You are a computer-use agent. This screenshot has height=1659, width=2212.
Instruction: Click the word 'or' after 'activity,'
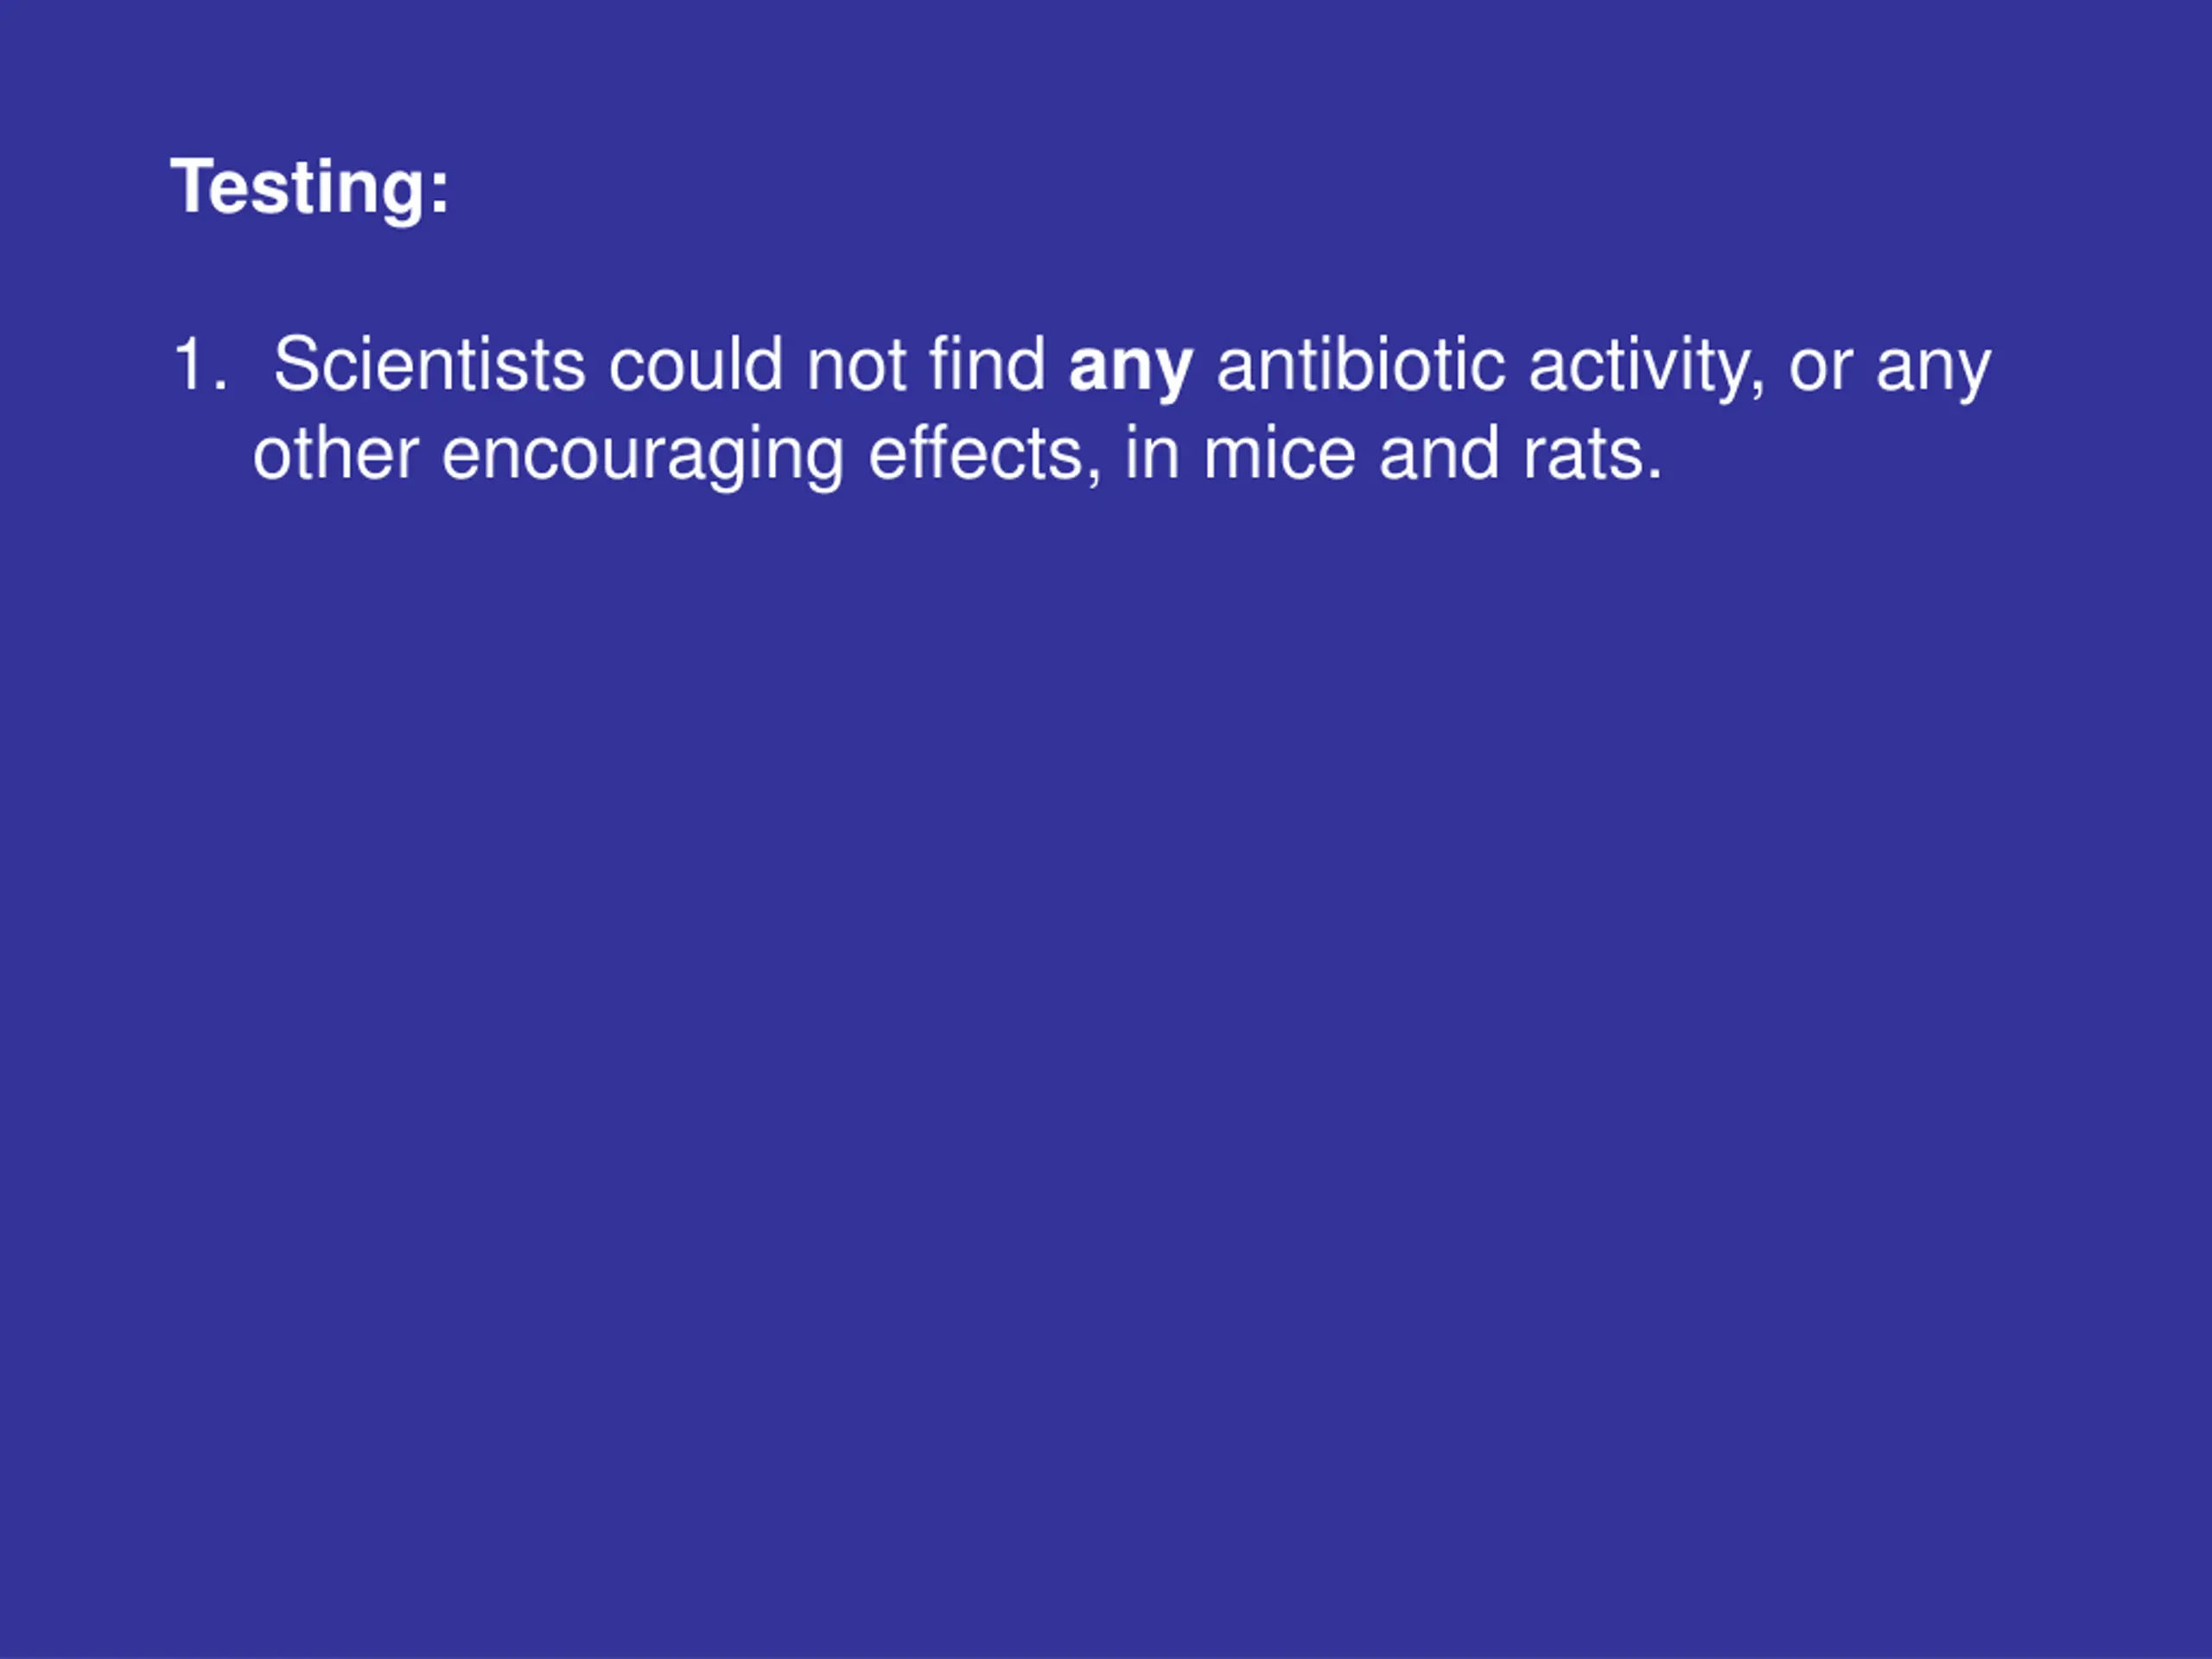(1820, 369)
